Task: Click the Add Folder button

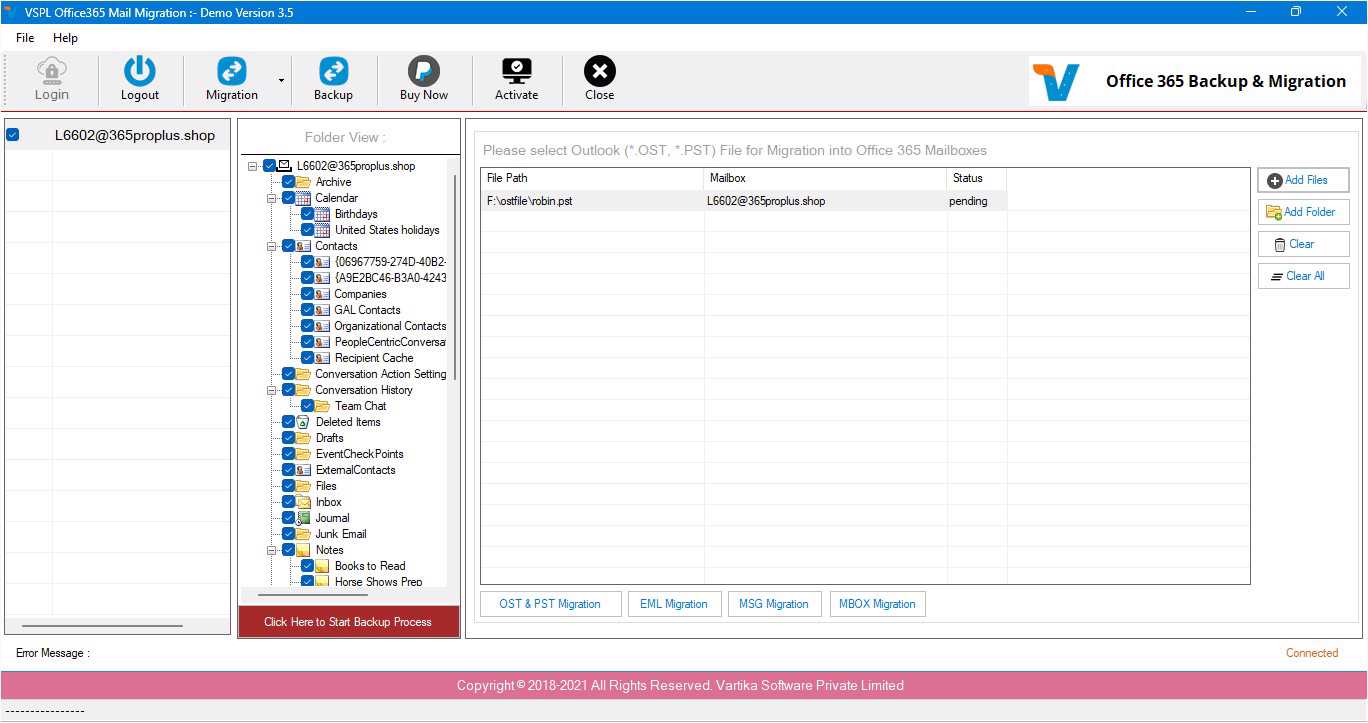Action: click(x=1304, y=212)
